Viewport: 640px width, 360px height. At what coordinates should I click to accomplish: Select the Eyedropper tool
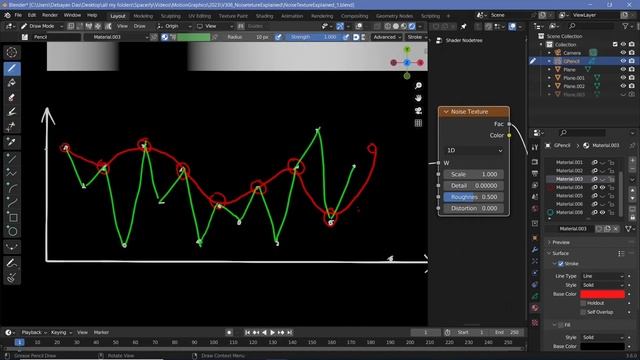[x=11, y=142]
